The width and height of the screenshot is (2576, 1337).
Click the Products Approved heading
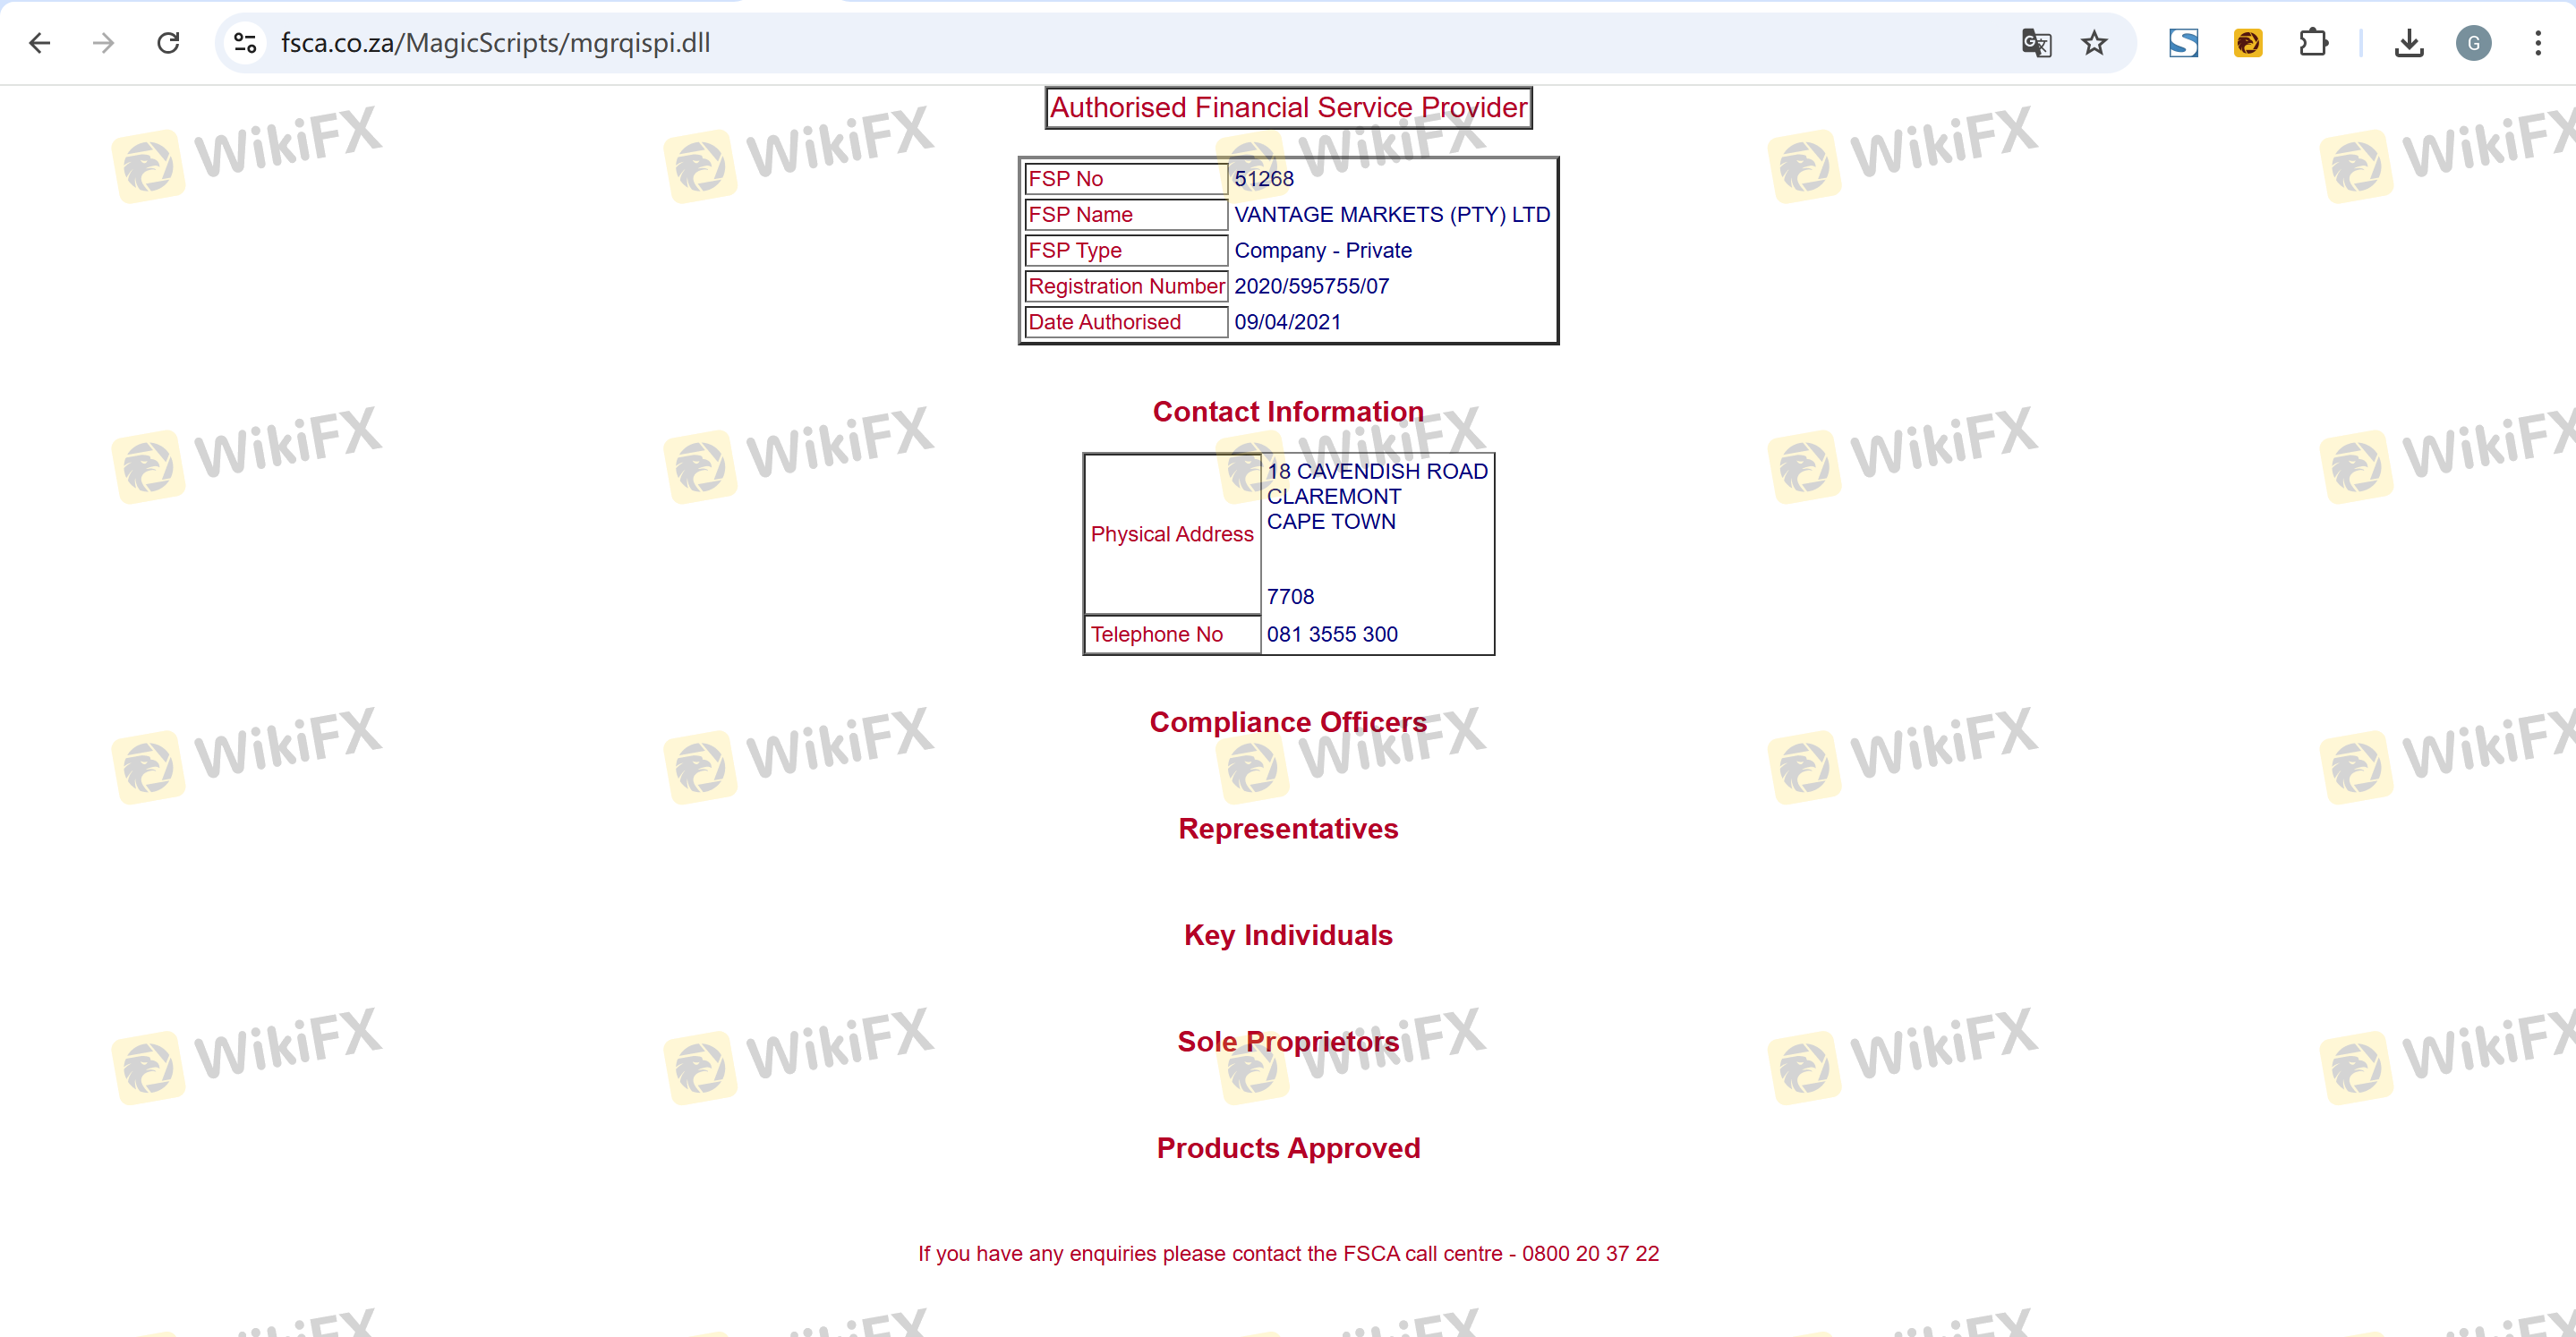point(1287,1148)
